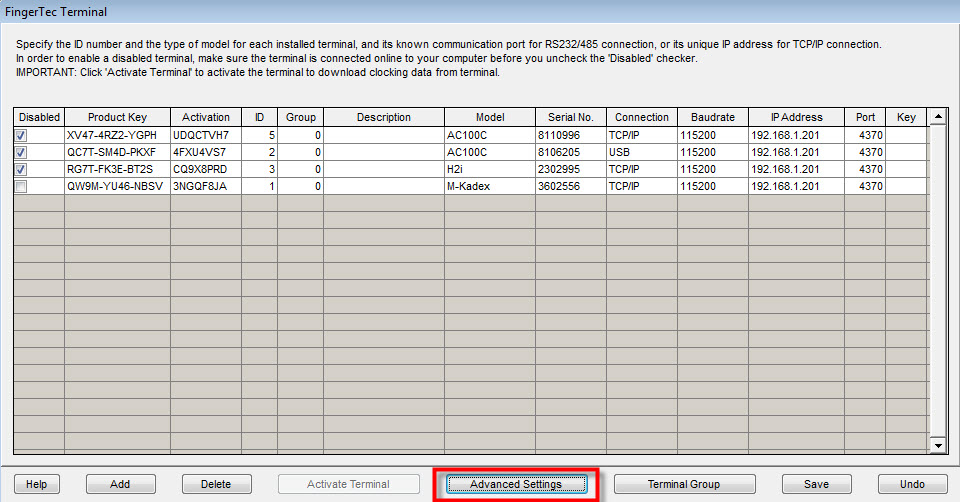Click the Description column header
This screenshot has width=960, height=502.
tap(384, 117)
